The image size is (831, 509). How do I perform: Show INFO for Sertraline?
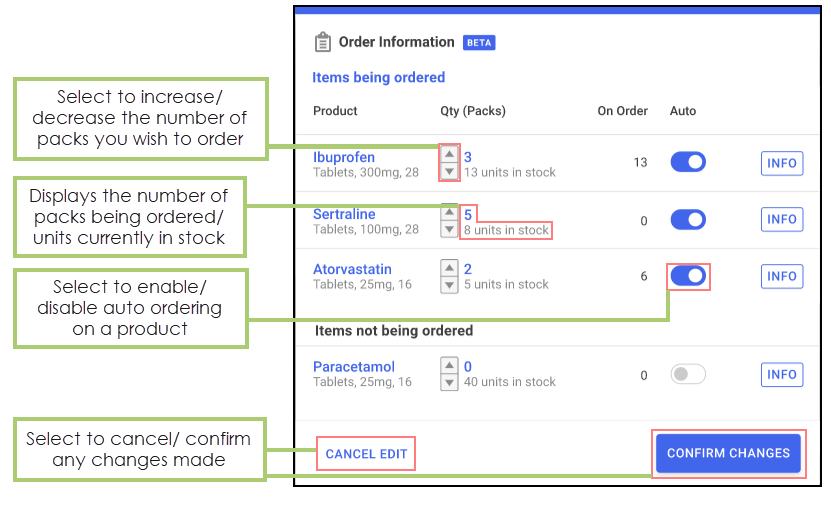click(782, 219)
